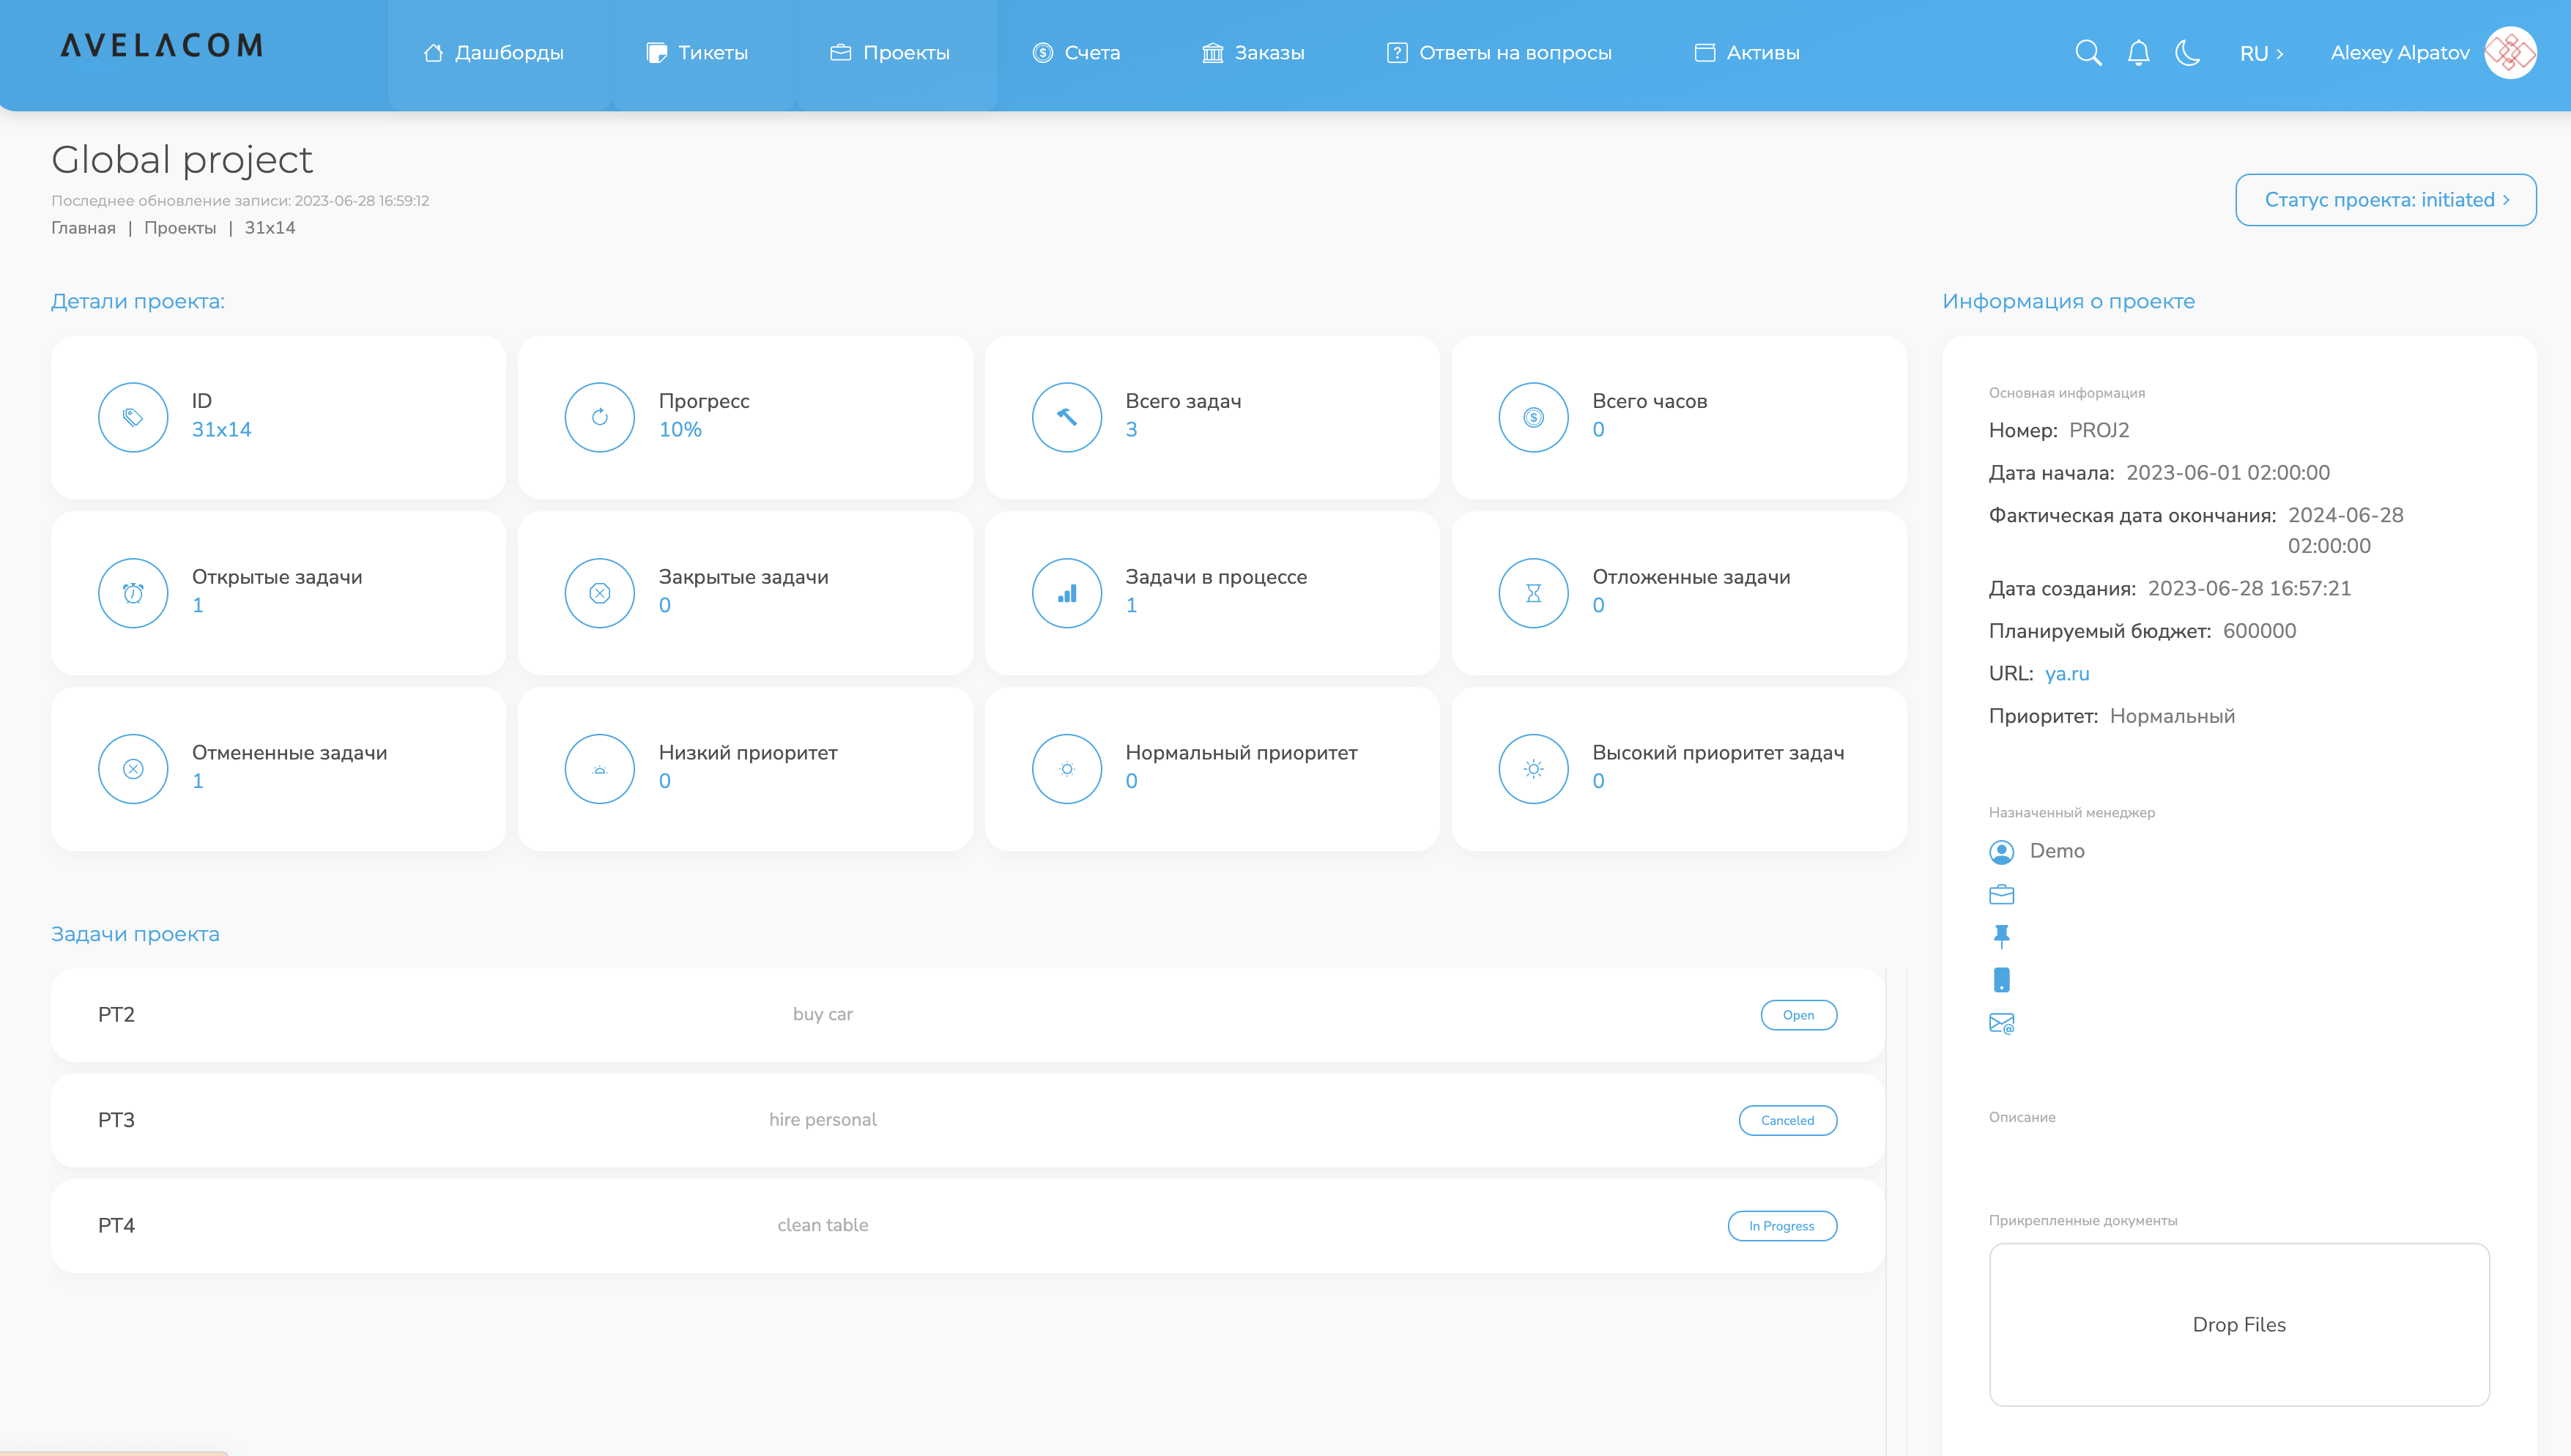Open the ya.ru URL link
The height and width of the screenshot is (1456, 2571).
2066,674
